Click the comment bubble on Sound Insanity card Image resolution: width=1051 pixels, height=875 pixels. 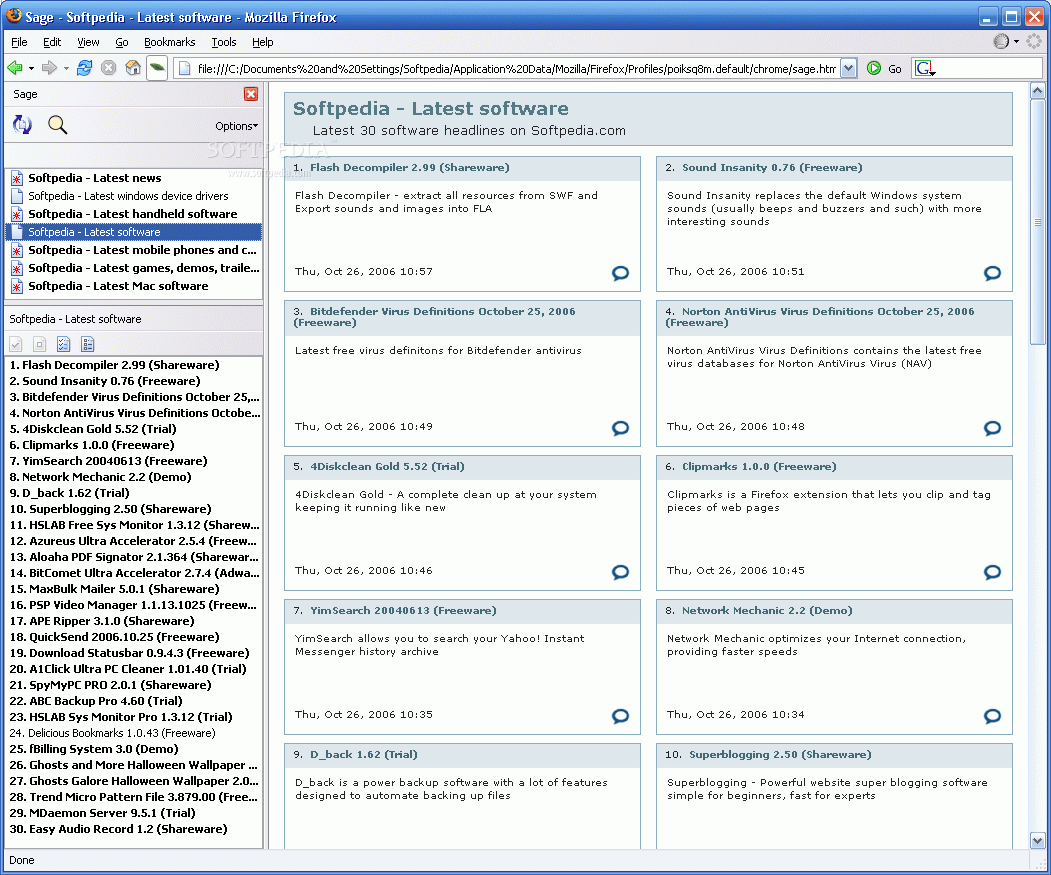tap(993, 273)
